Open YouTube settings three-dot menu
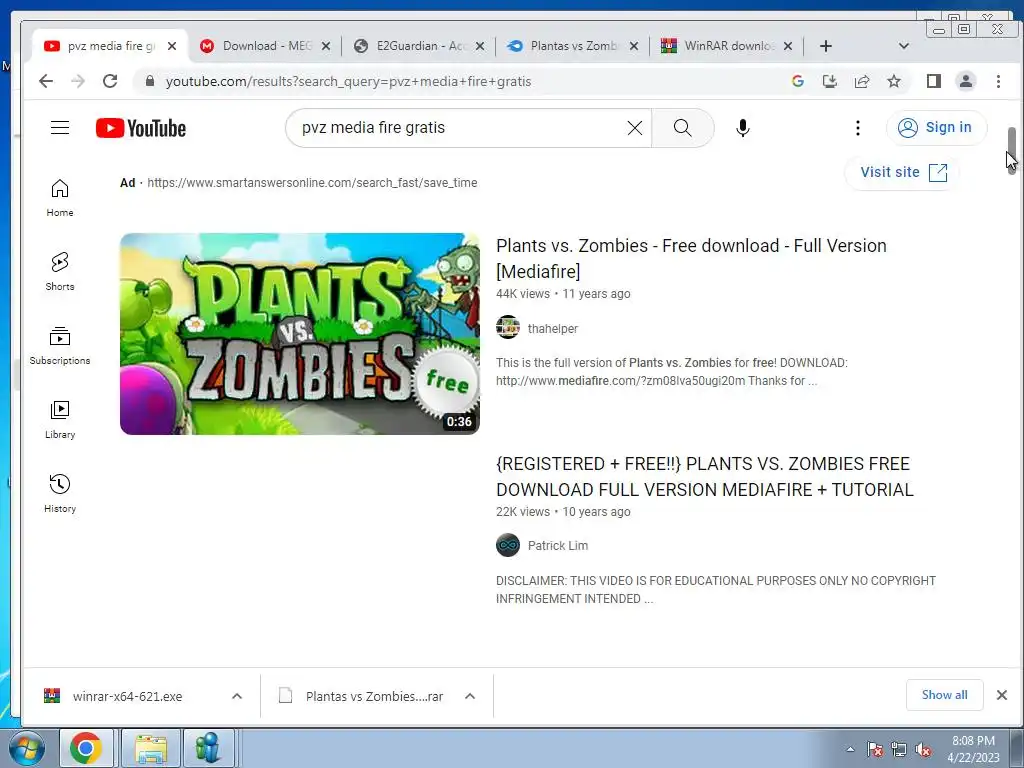 (x=858, y=128)
